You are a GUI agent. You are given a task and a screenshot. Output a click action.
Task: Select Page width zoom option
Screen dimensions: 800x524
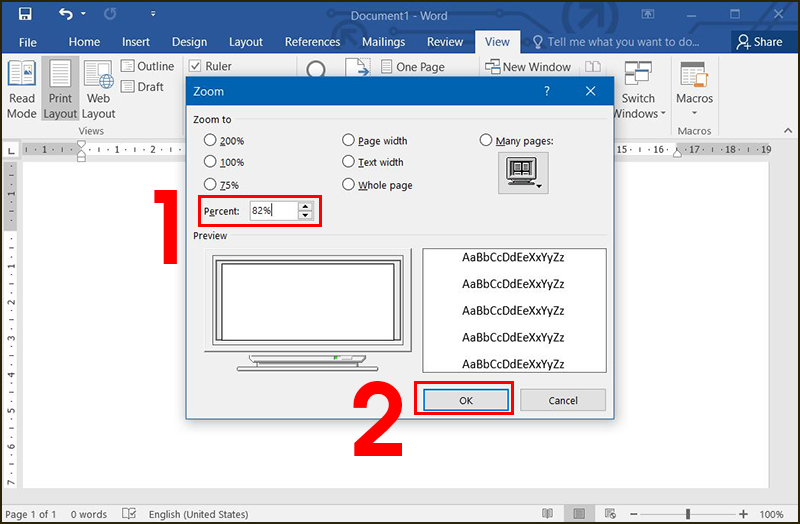coord(348,140)
